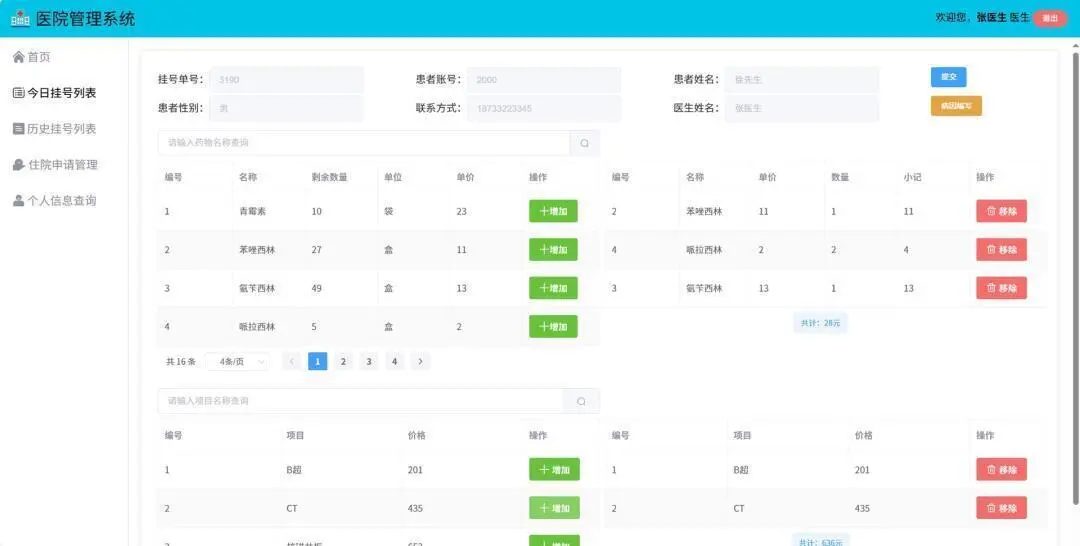Click previous page arrow in drug pagination
Viewport: 1080px width, 546px height.
click(x=292, y=361)
